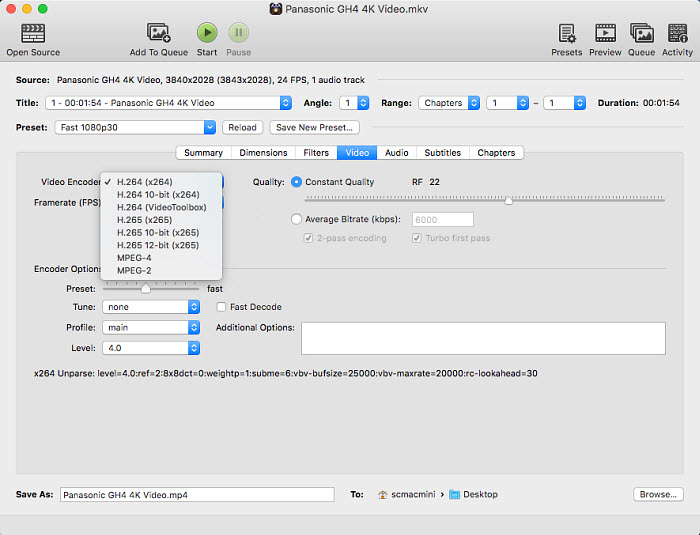Click the Browse... button
This screenshot has height=535, width=700.
(x=658, y=494)
